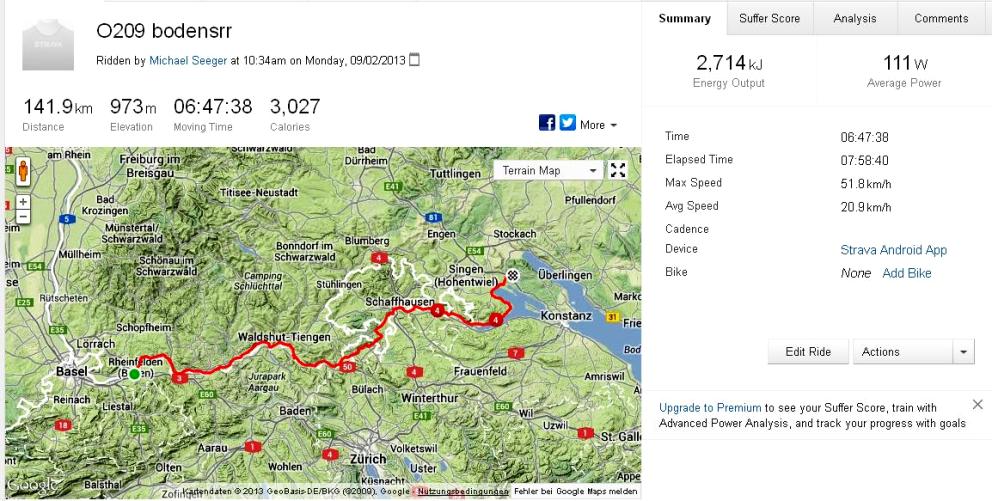Go to the Comments tab

tap(941, 18)
